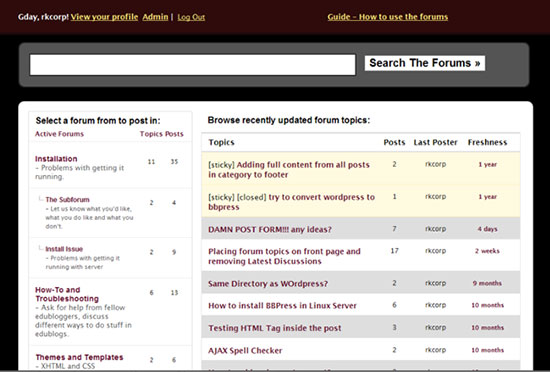Screen dimensions: 550x372
Task: Open Guide – How to use the forums
Action: (388, 17)
